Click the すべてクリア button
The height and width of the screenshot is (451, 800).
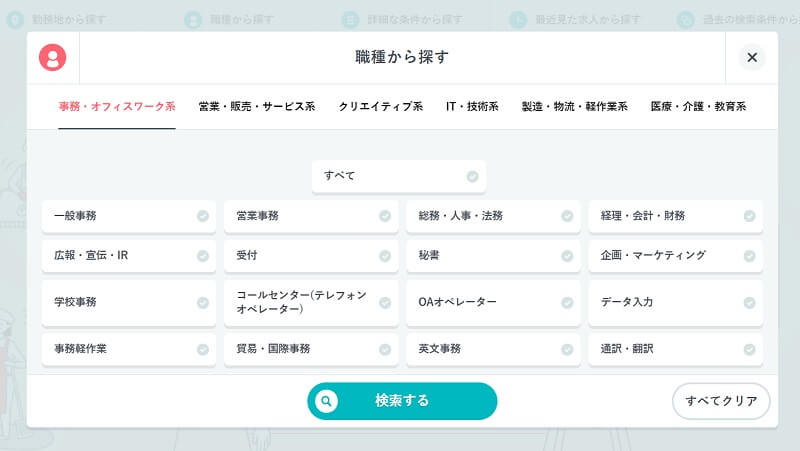(721, 401)
